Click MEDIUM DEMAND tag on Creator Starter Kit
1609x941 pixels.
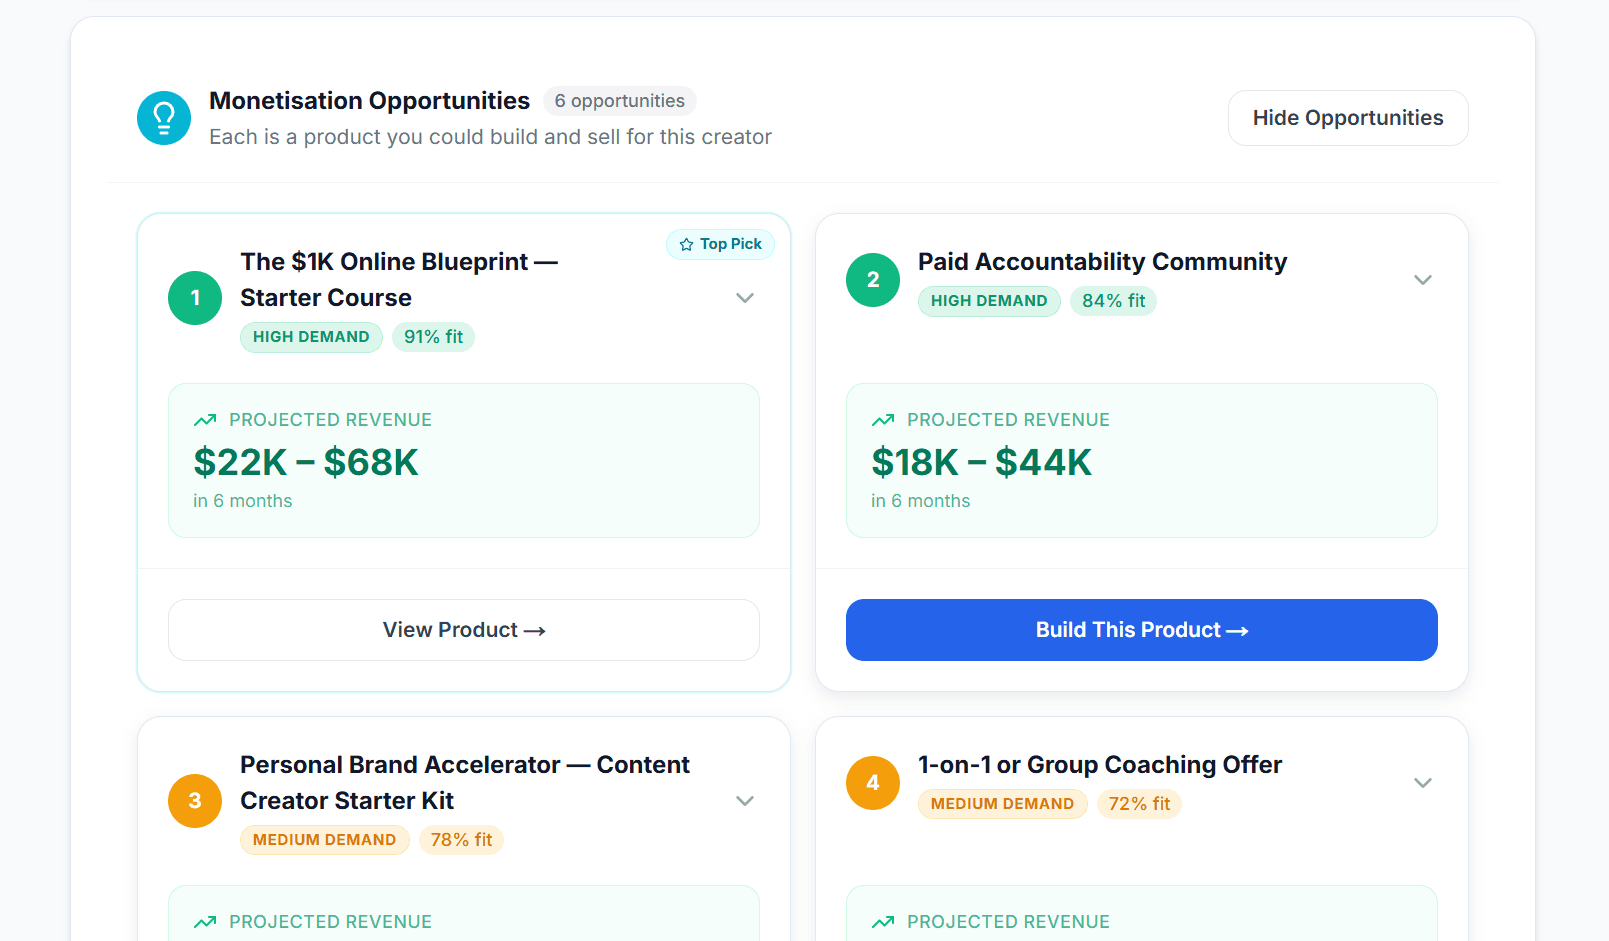(324, 840)
